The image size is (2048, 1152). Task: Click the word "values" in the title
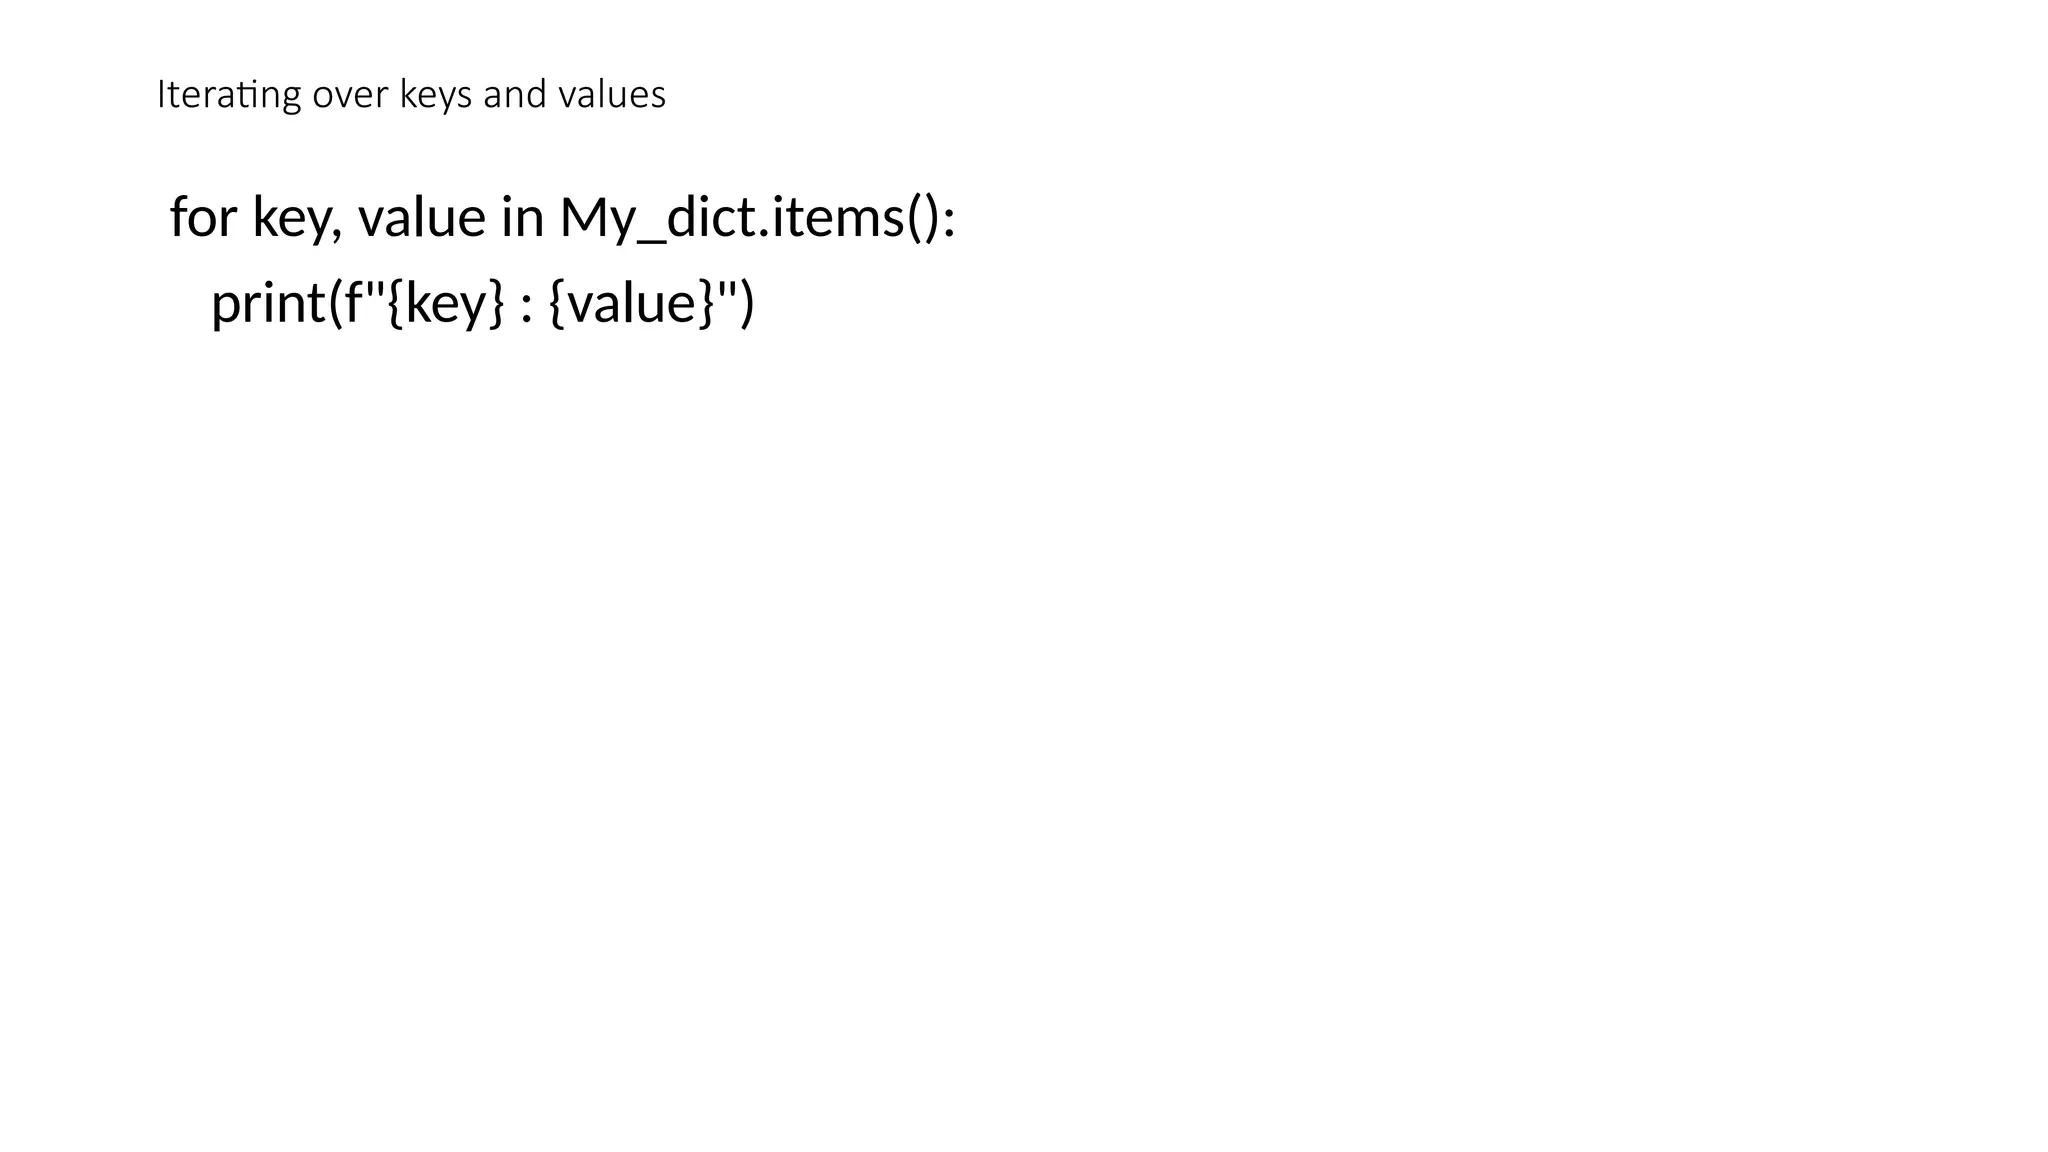point(611,95)
